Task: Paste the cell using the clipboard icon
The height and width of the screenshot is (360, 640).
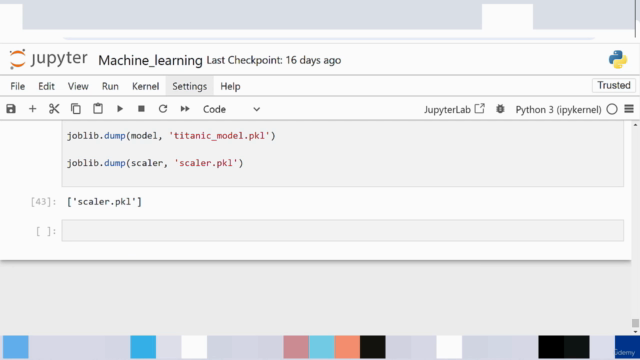Action: pyautogui.click(x=98, y=109)
